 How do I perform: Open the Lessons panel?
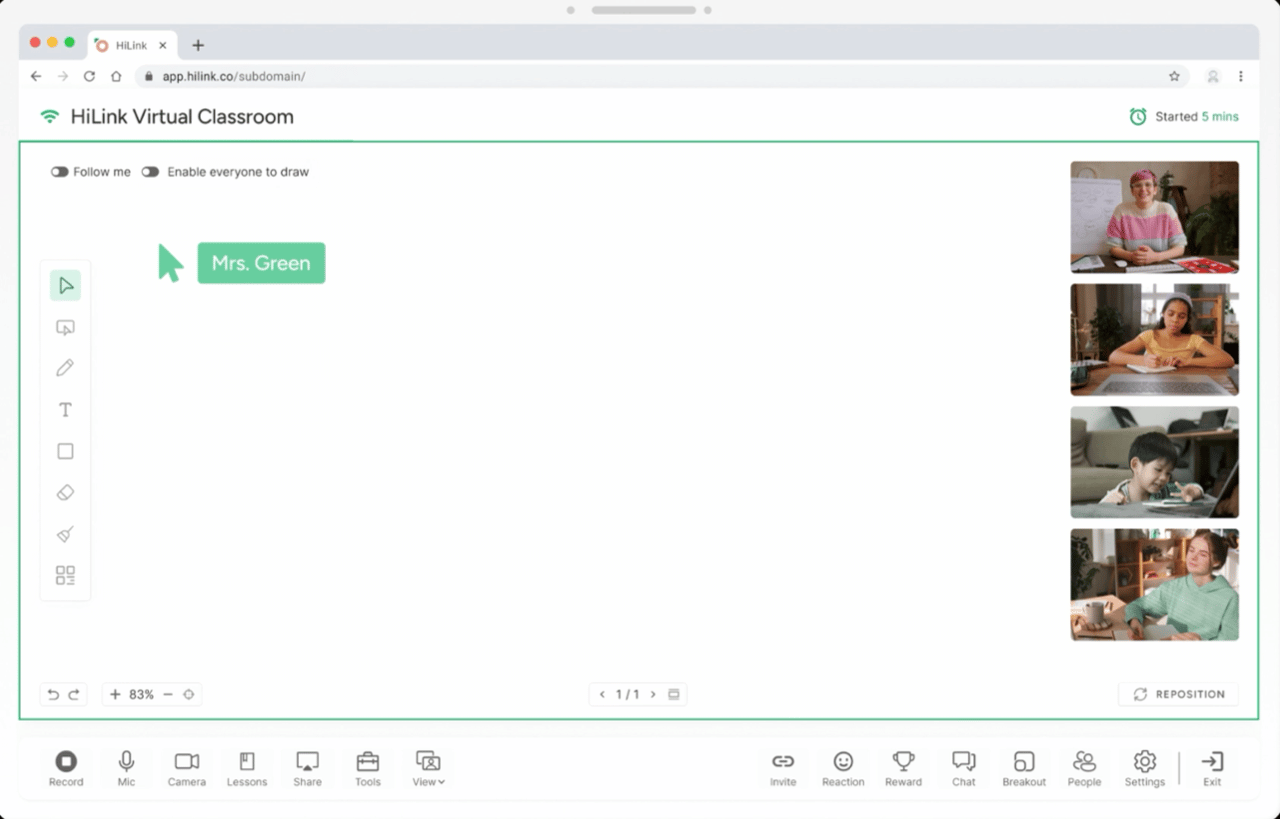click(247, 769)
